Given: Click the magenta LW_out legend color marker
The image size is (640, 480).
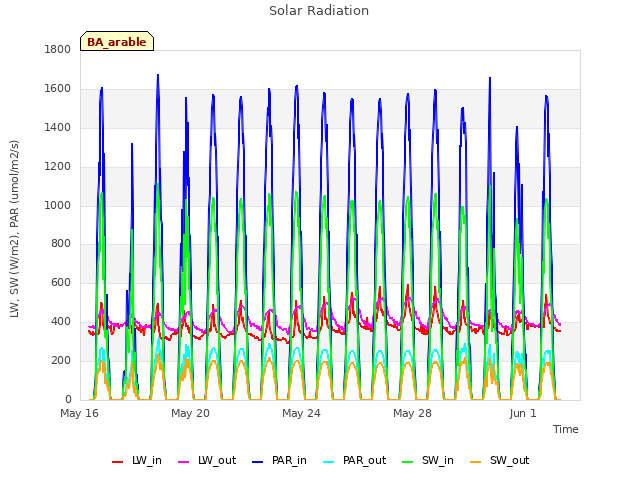Looking at the screenshot, I should click(x=184, y=462).
